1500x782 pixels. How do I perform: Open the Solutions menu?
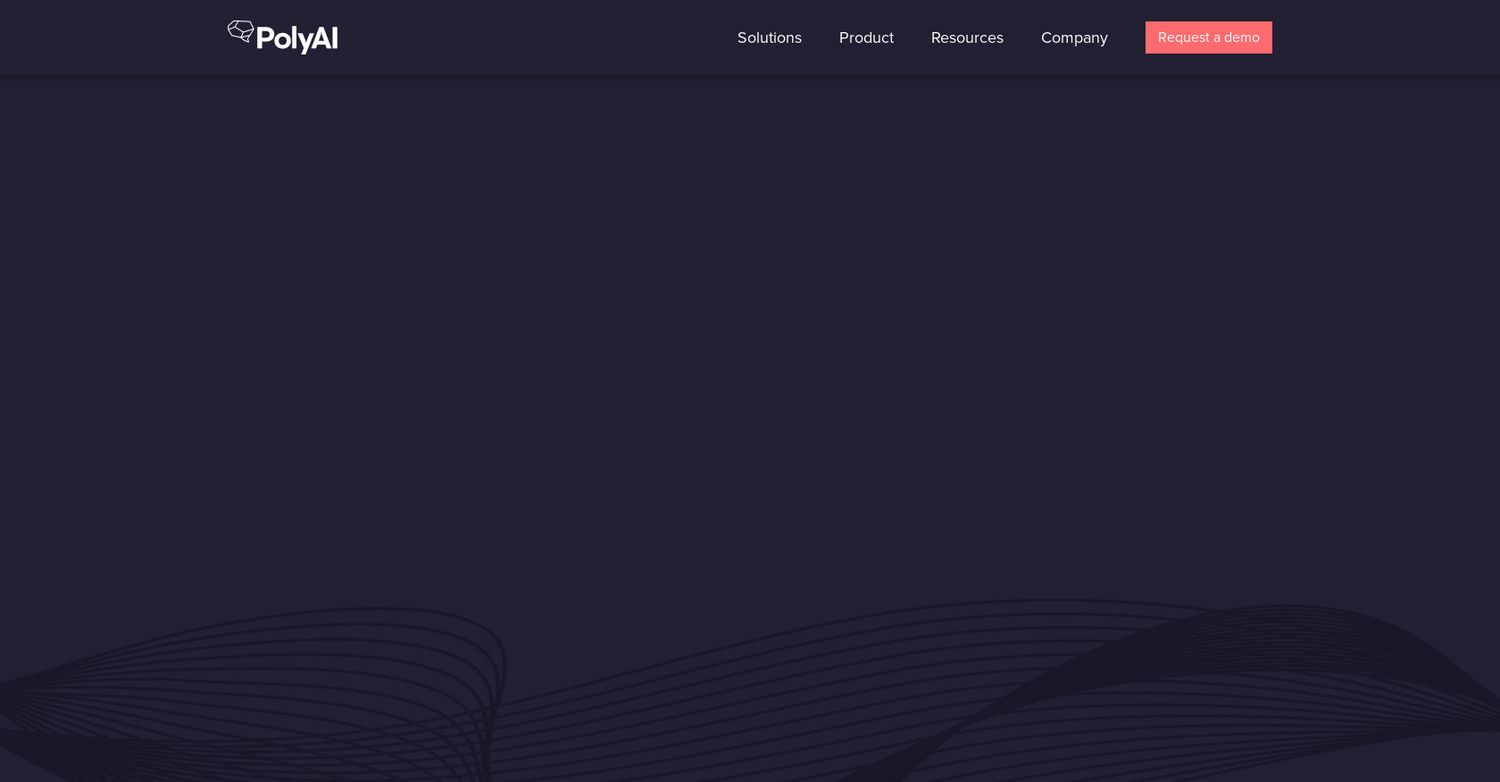pos(769,38)
